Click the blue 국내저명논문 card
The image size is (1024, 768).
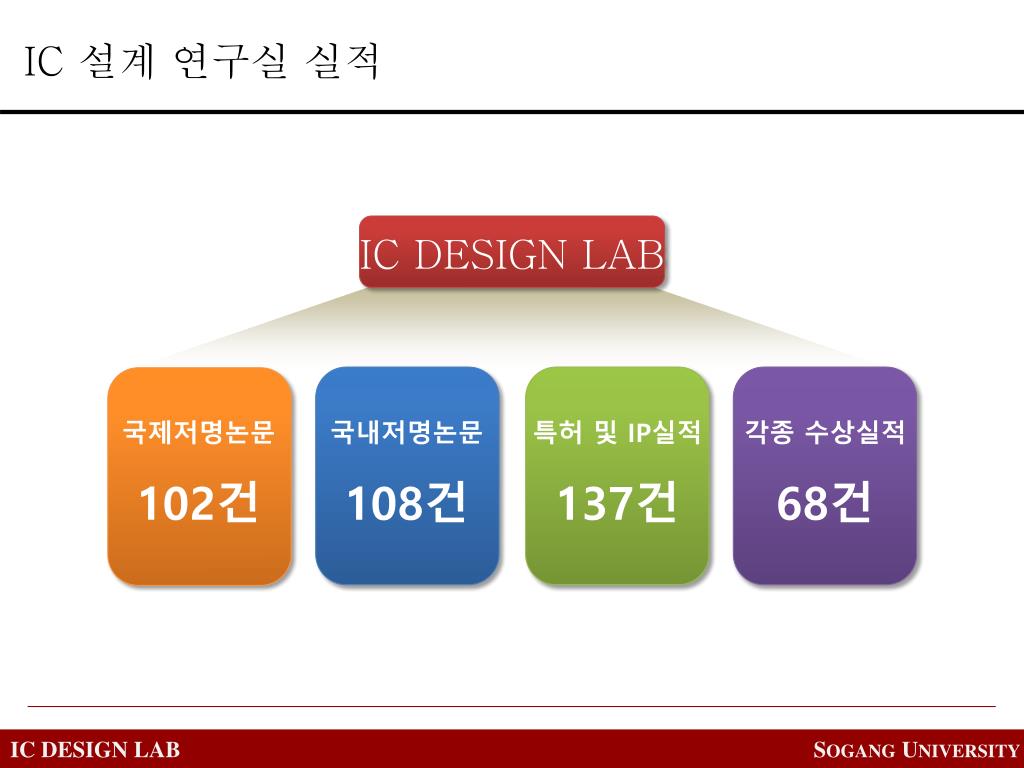pos(407,476)
